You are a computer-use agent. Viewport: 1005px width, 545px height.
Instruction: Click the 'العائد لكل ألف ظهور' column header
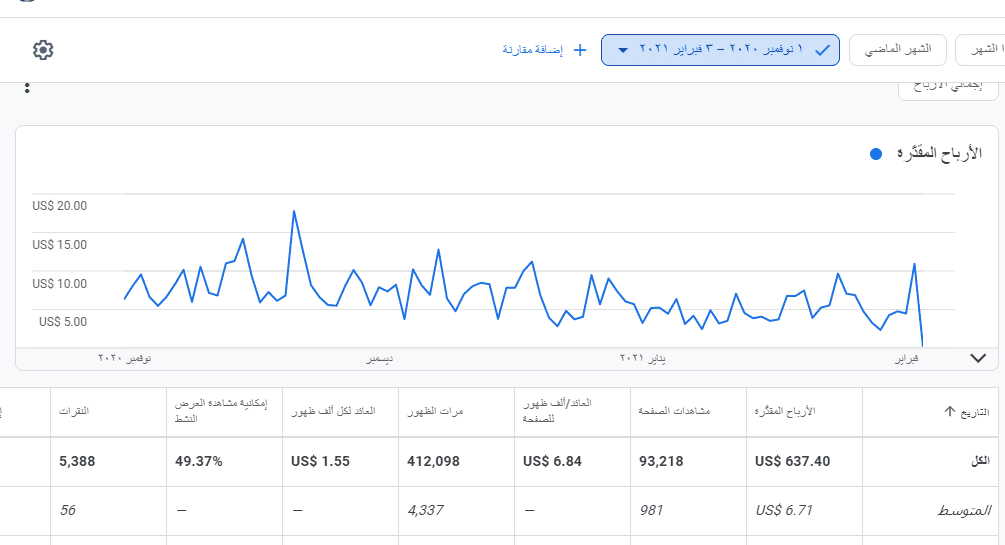[333, 412]
